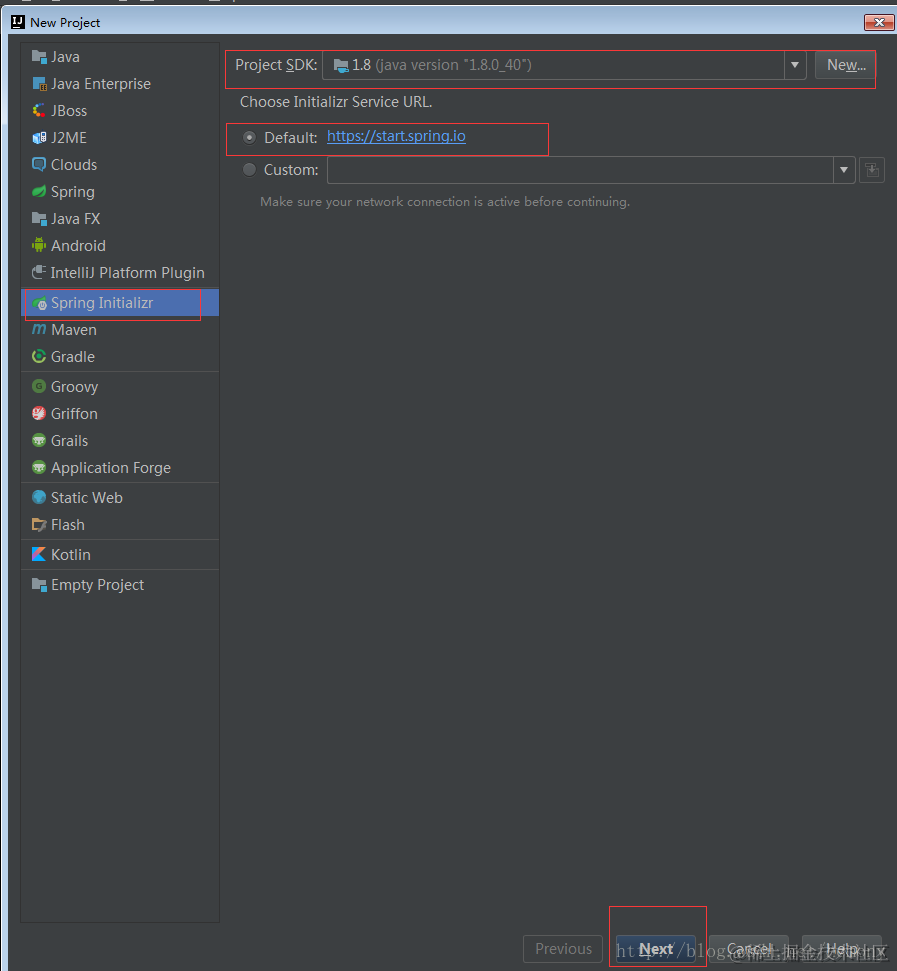Click the Groovy green G icon
Viewport: 897px width, 971px height.
(x=39, y=386)
